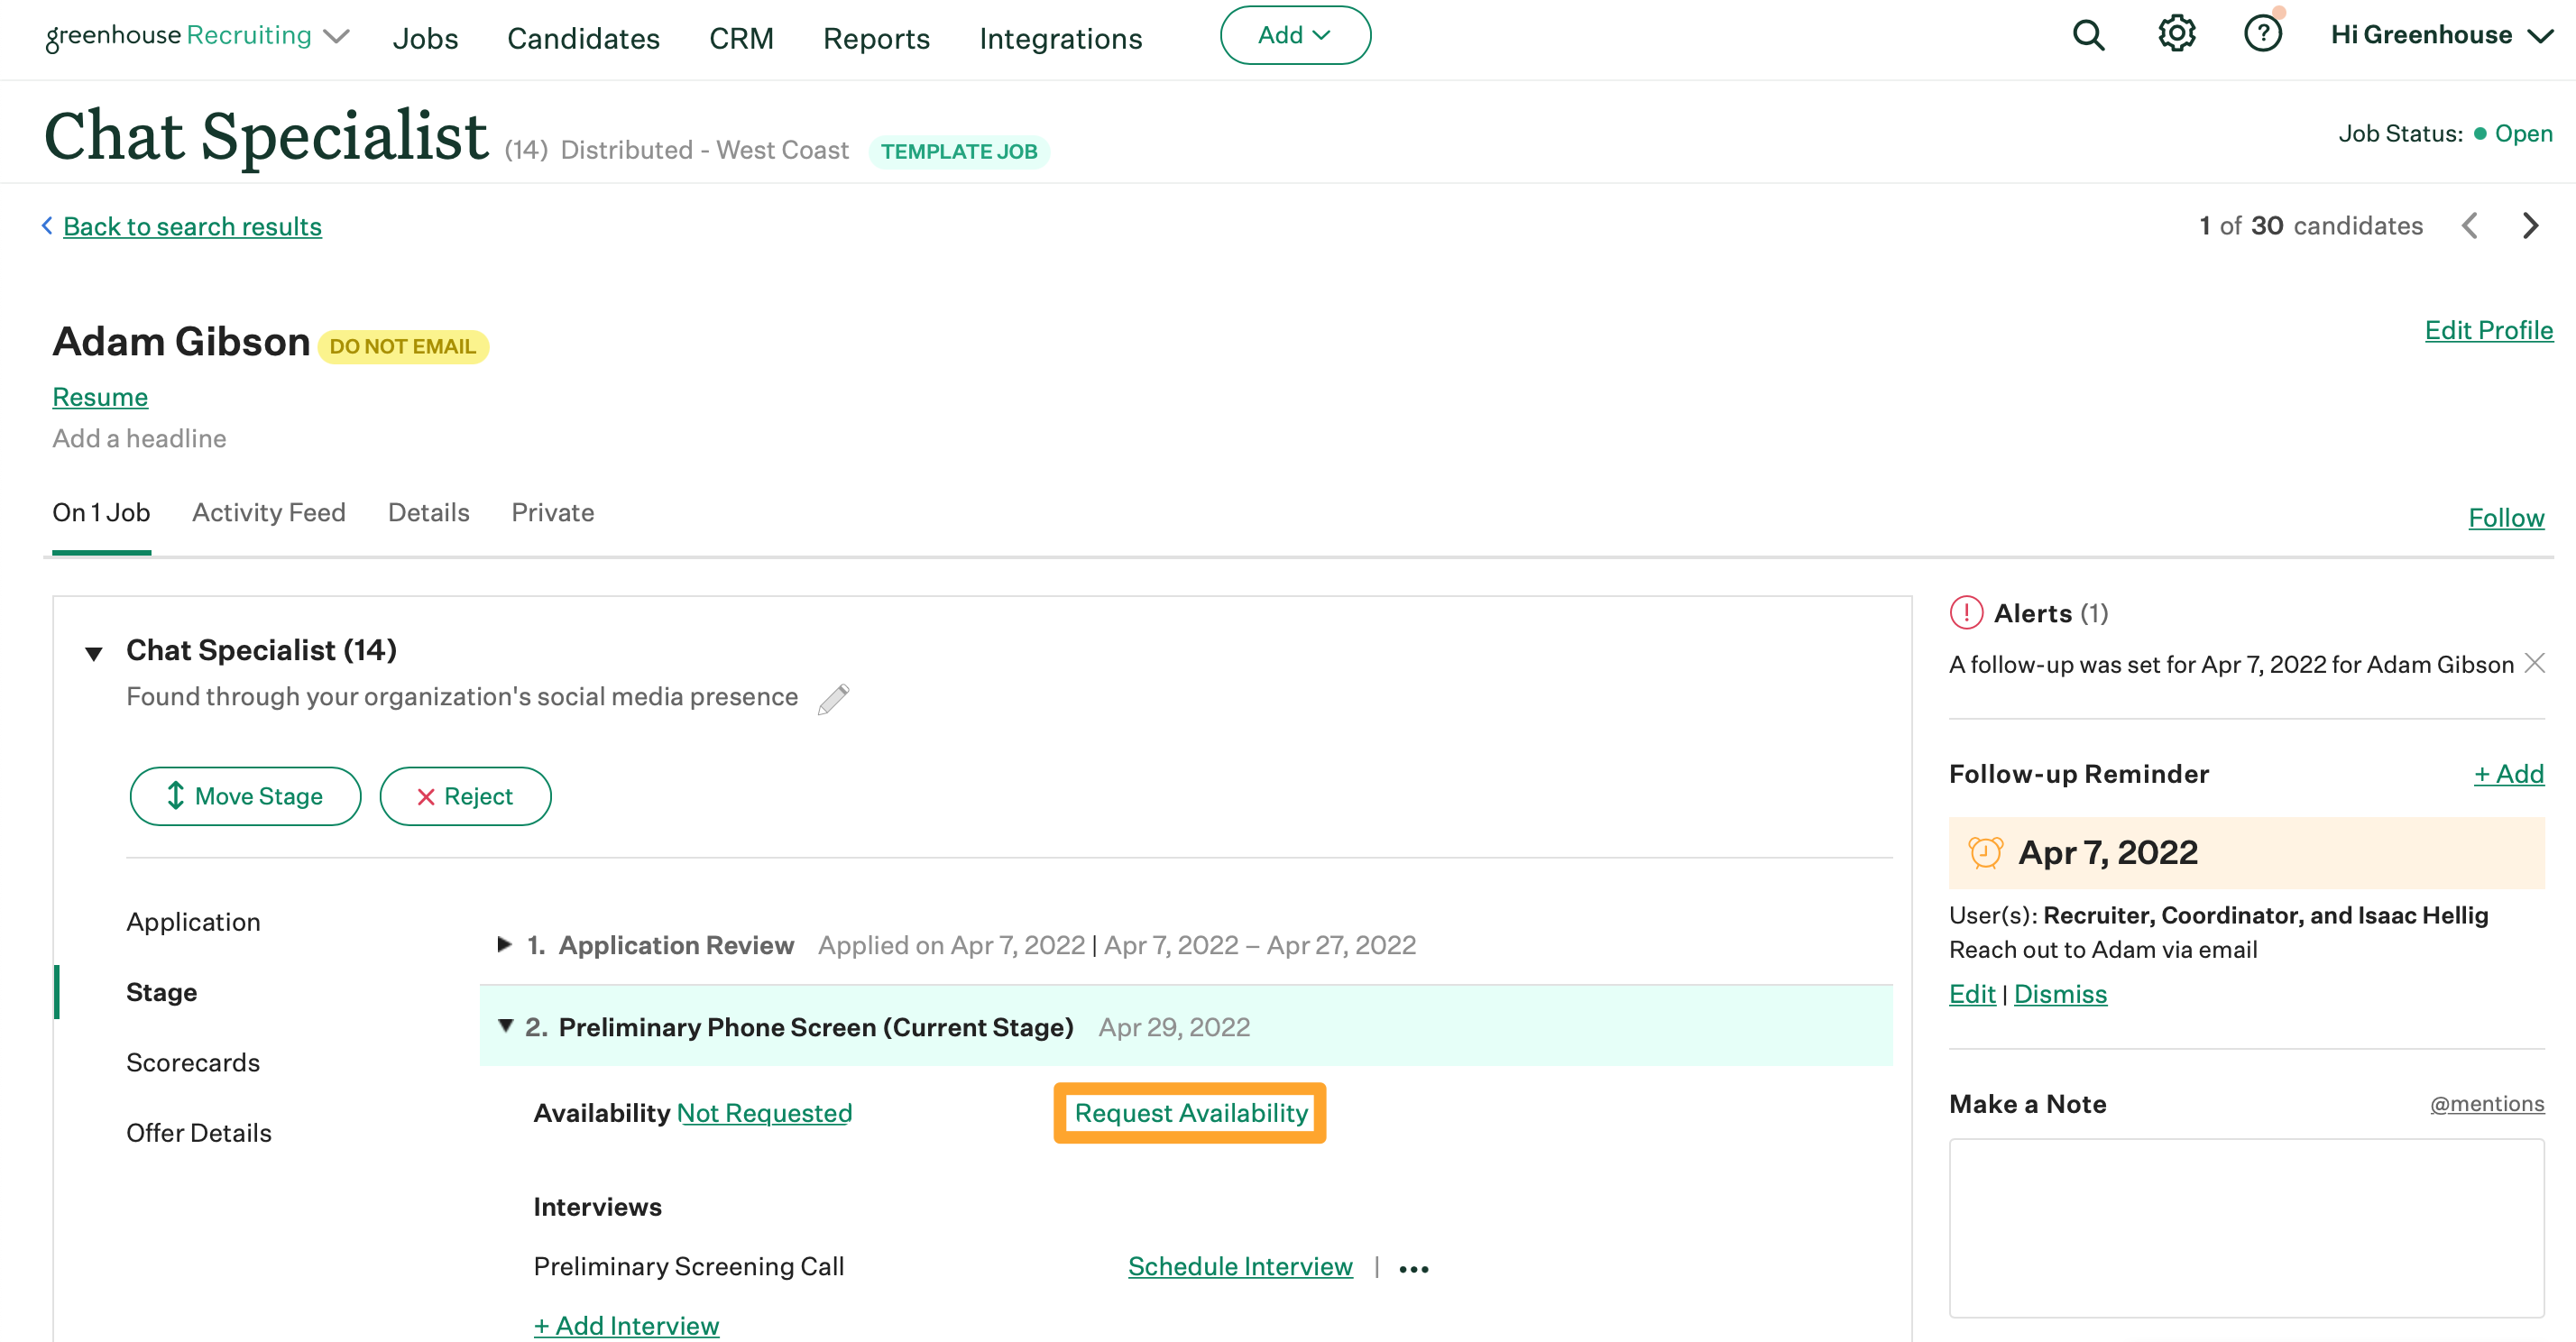Open the Integrations menu
The height and width of the screenshot is (1342, 2576).
(1060, 38)
